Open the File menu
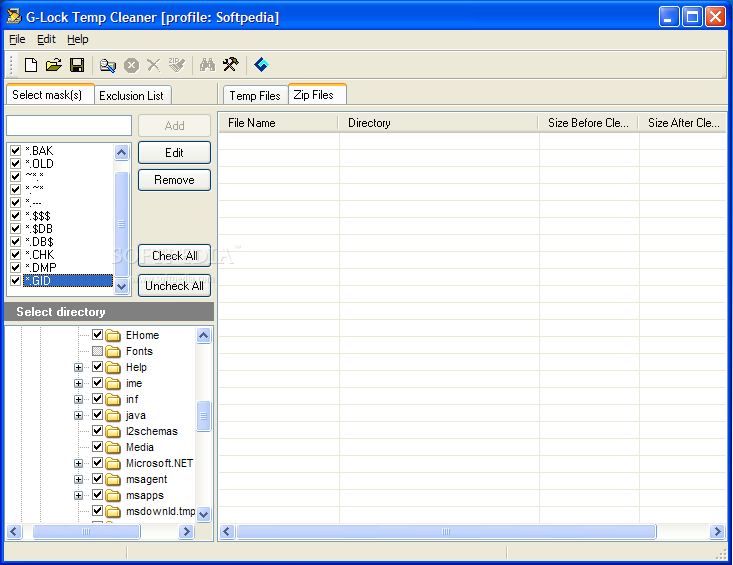The width and height of the screenshot is (733, 565). [17, 39]
